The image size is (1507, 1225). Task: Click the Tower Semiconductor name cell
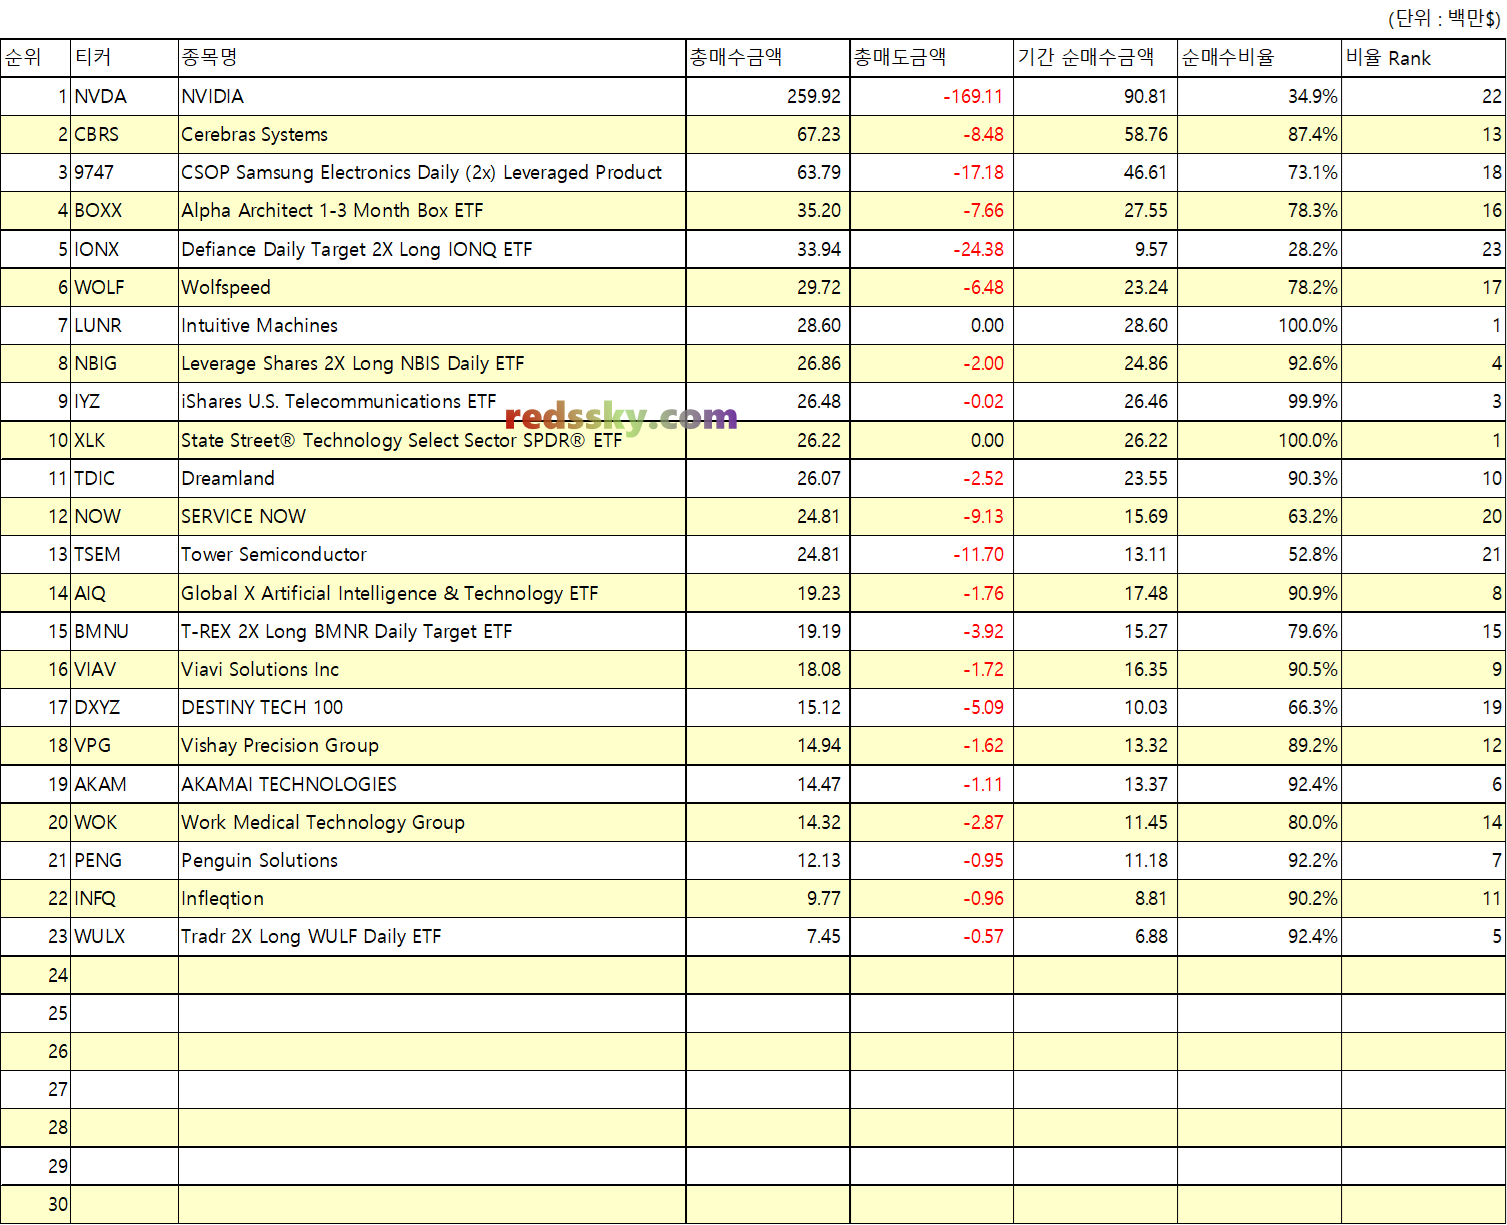(432, 554)
